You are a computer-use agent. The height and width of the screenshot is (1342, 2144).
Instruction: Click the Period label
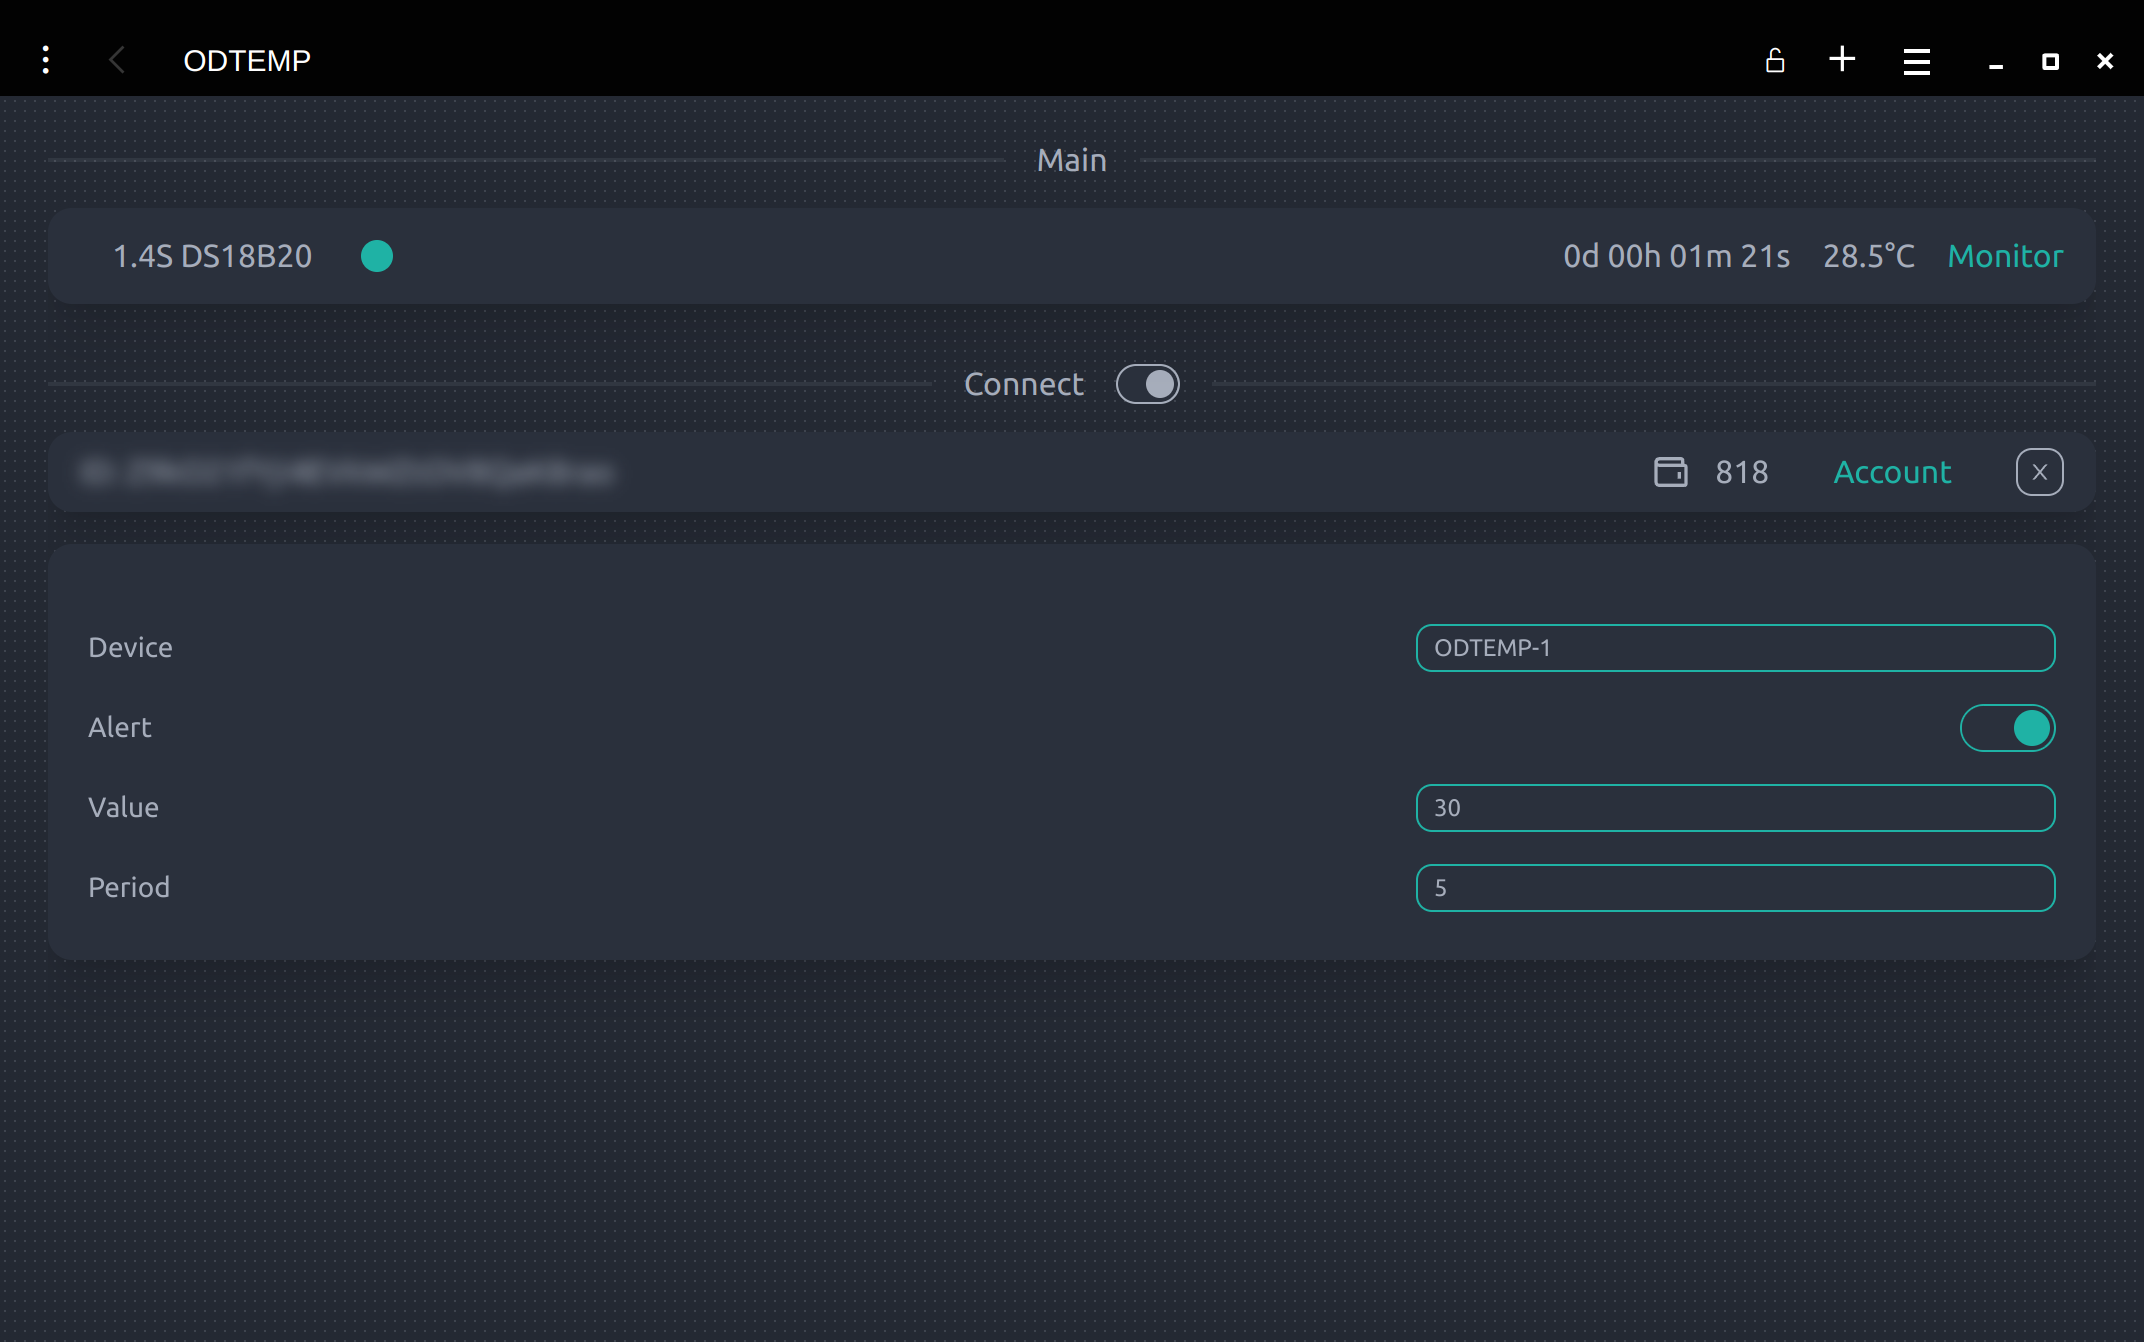pyautogui.click(x=129, y=888)
